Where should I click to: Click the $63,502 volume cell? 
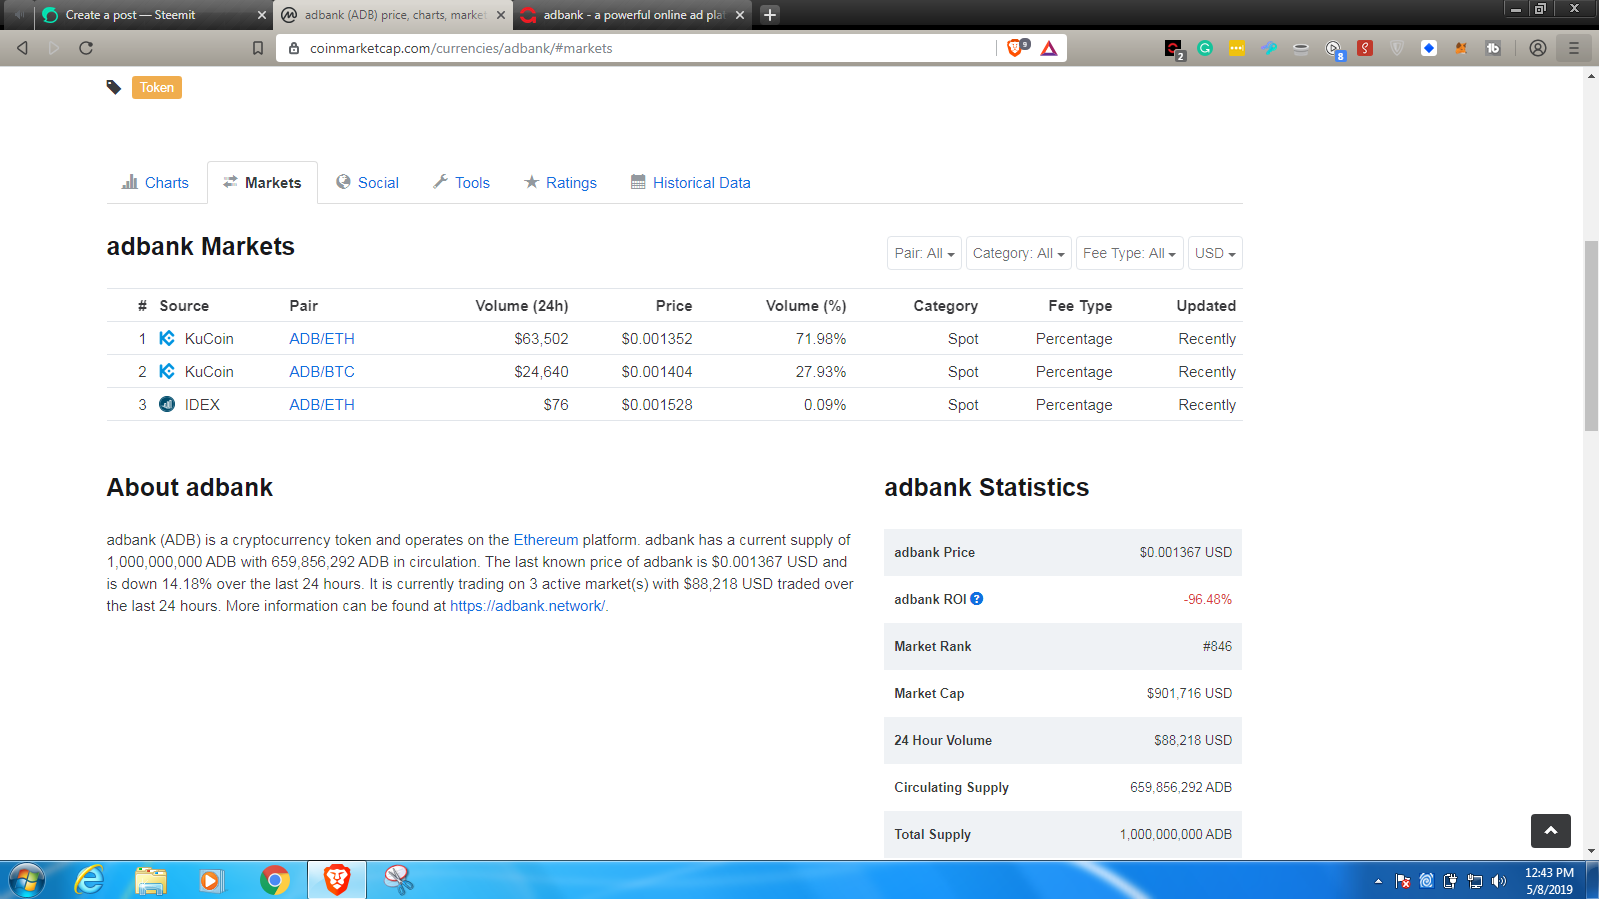[541, 339]
